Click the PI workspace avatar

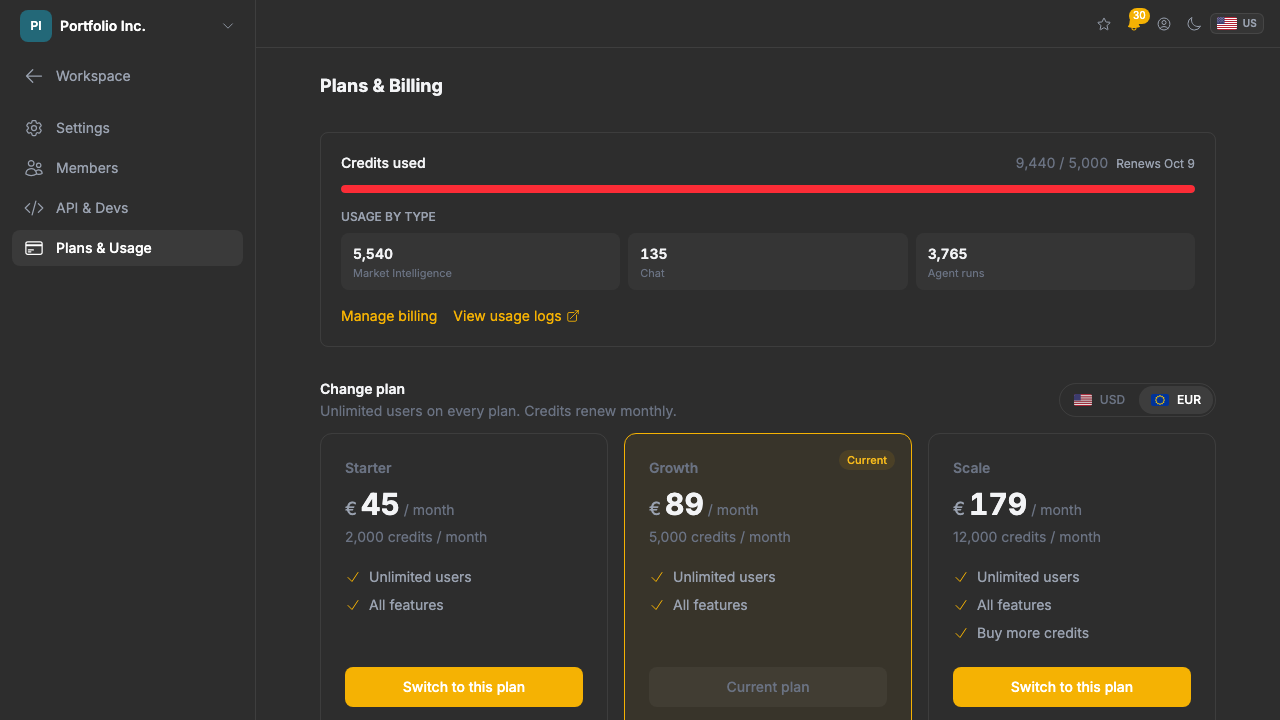[x=36, y=26]
